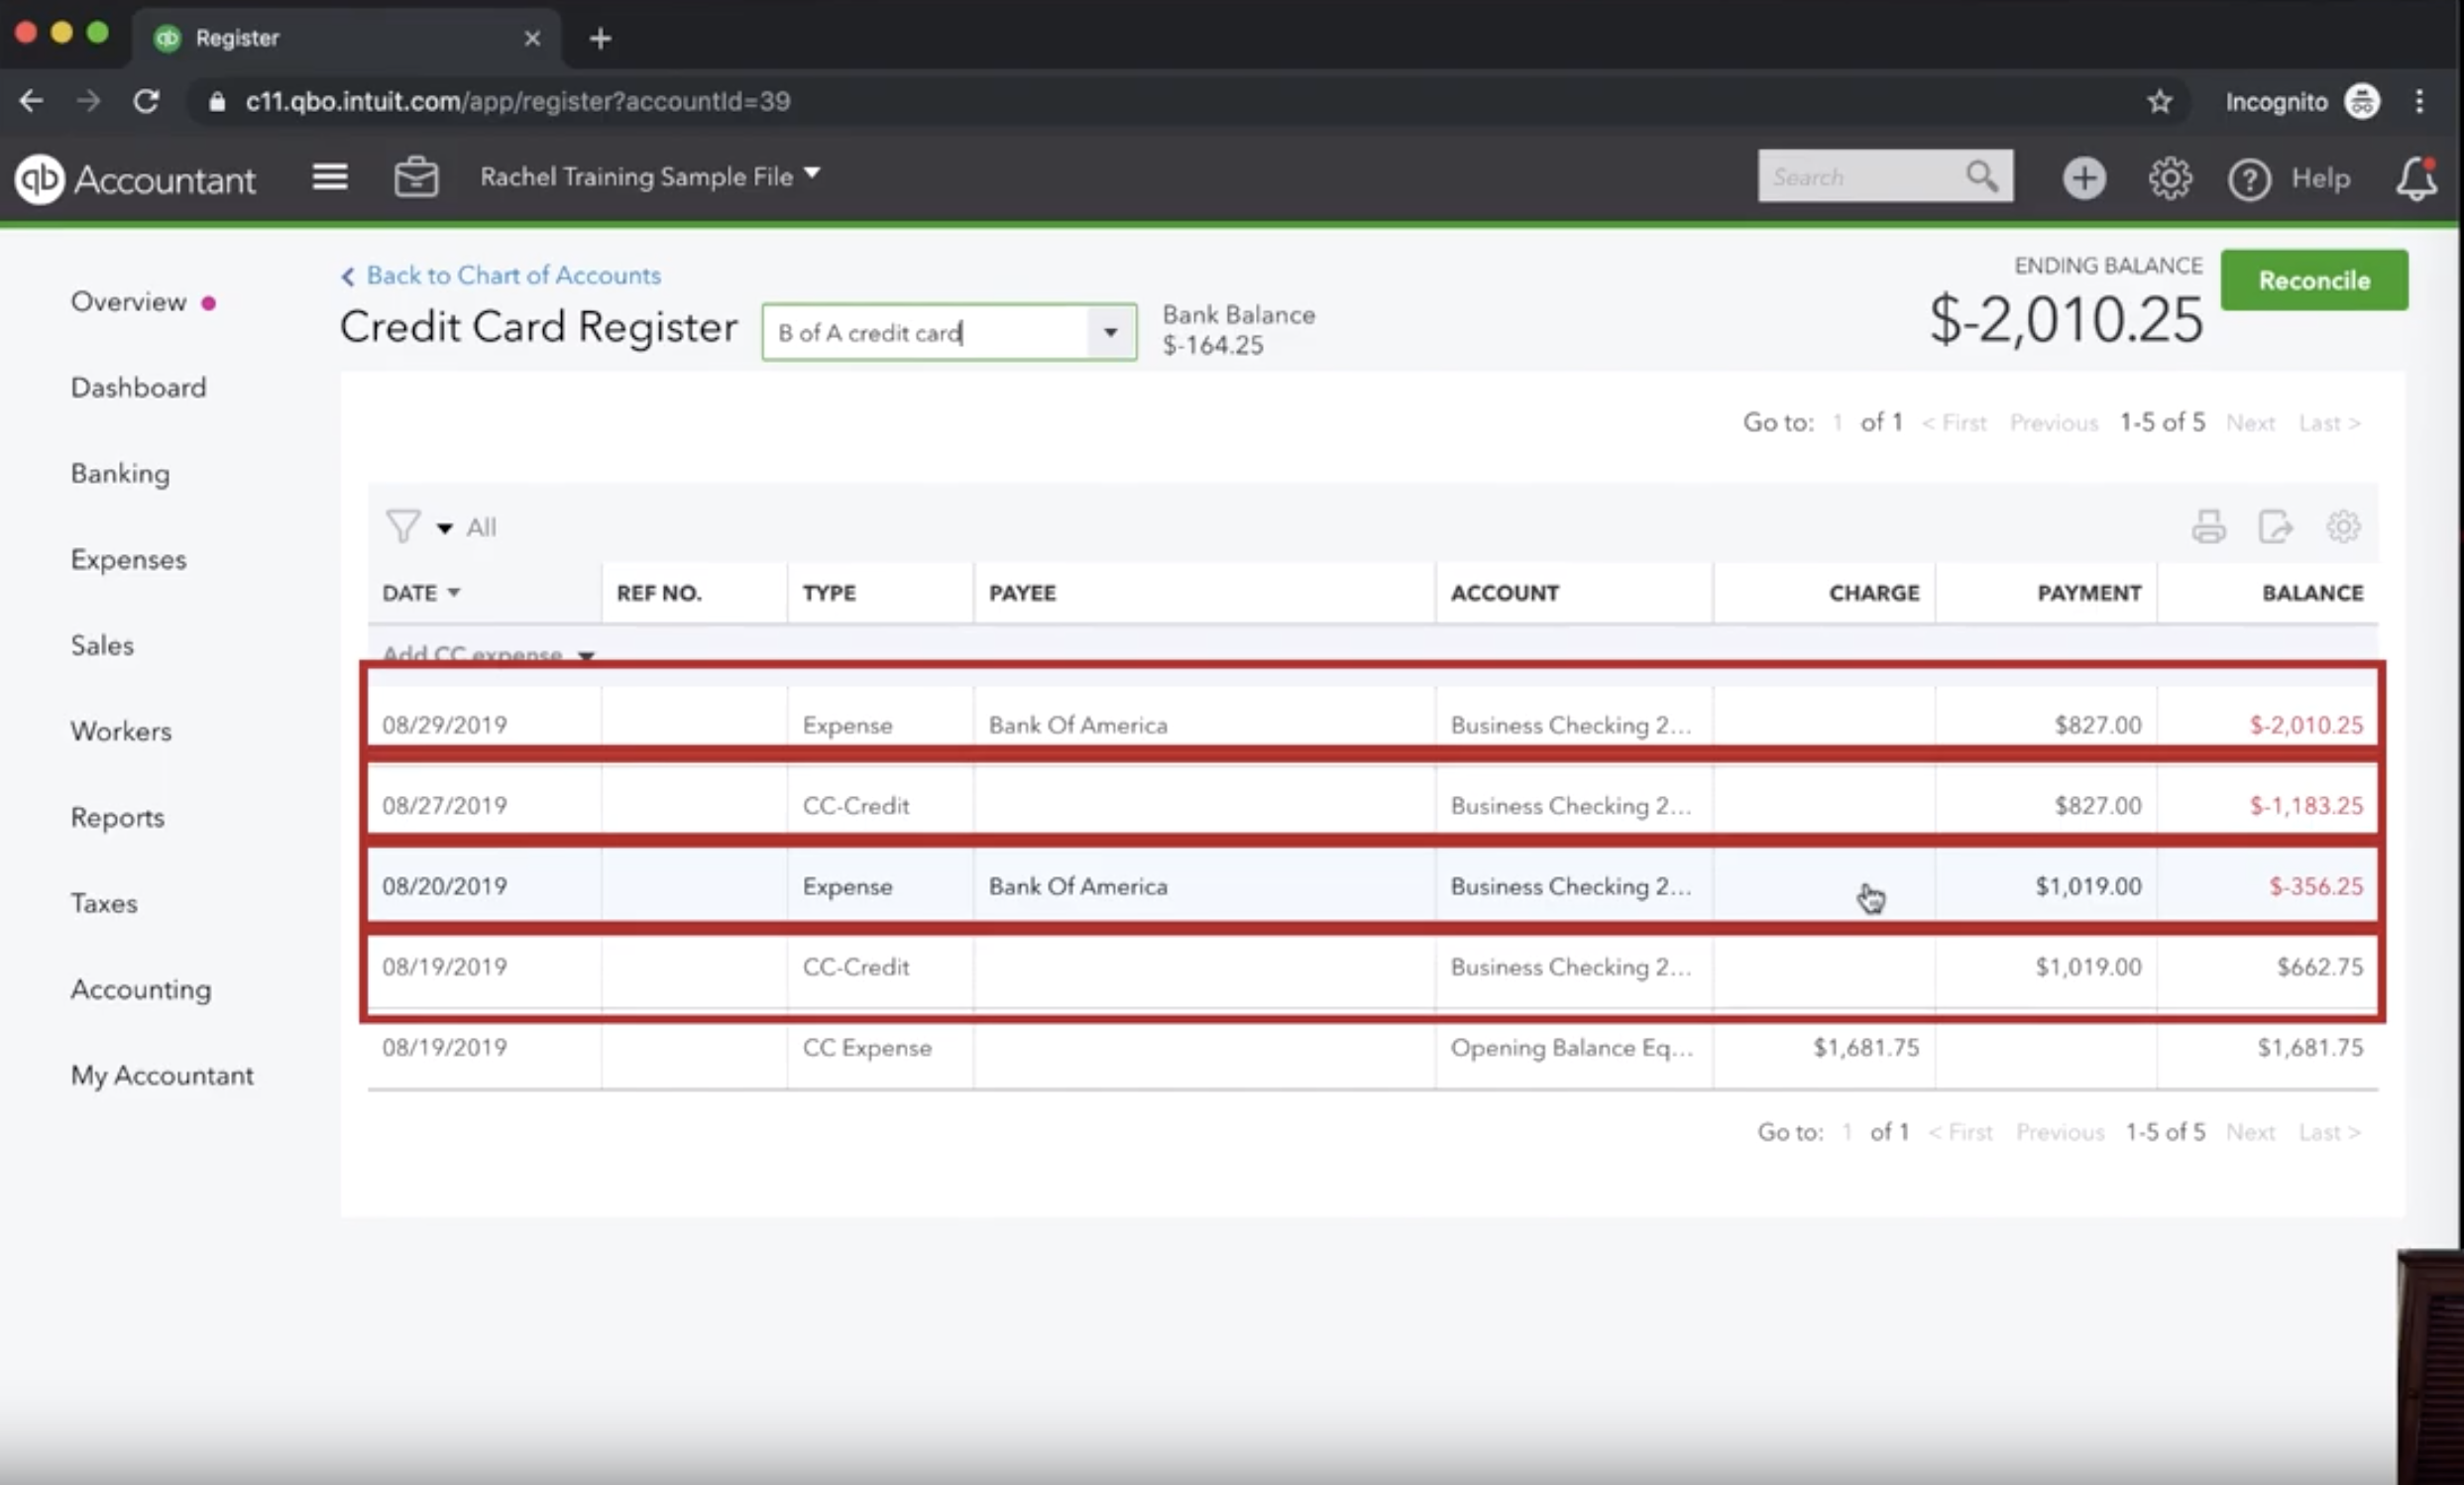Viewport: 2464px width, 1485px height.
Task: Open Reports in sidebar
Action: click(117, 818)
